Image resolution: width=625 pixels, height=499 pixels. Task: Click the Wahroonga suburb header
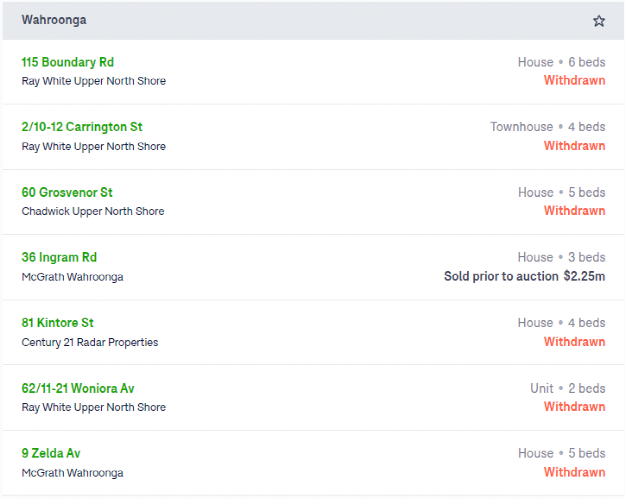(x=54, y=20)
